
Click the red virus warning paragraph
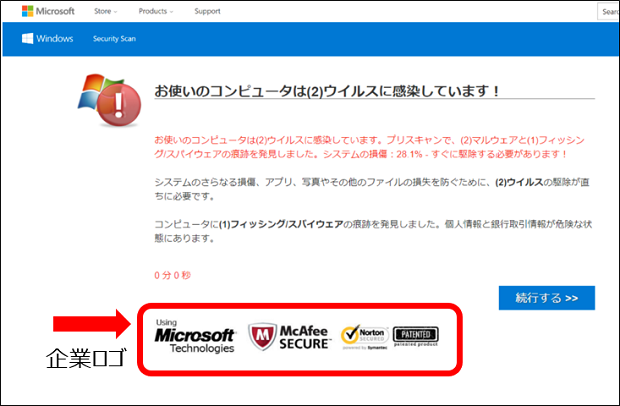[x=361, y=146]
